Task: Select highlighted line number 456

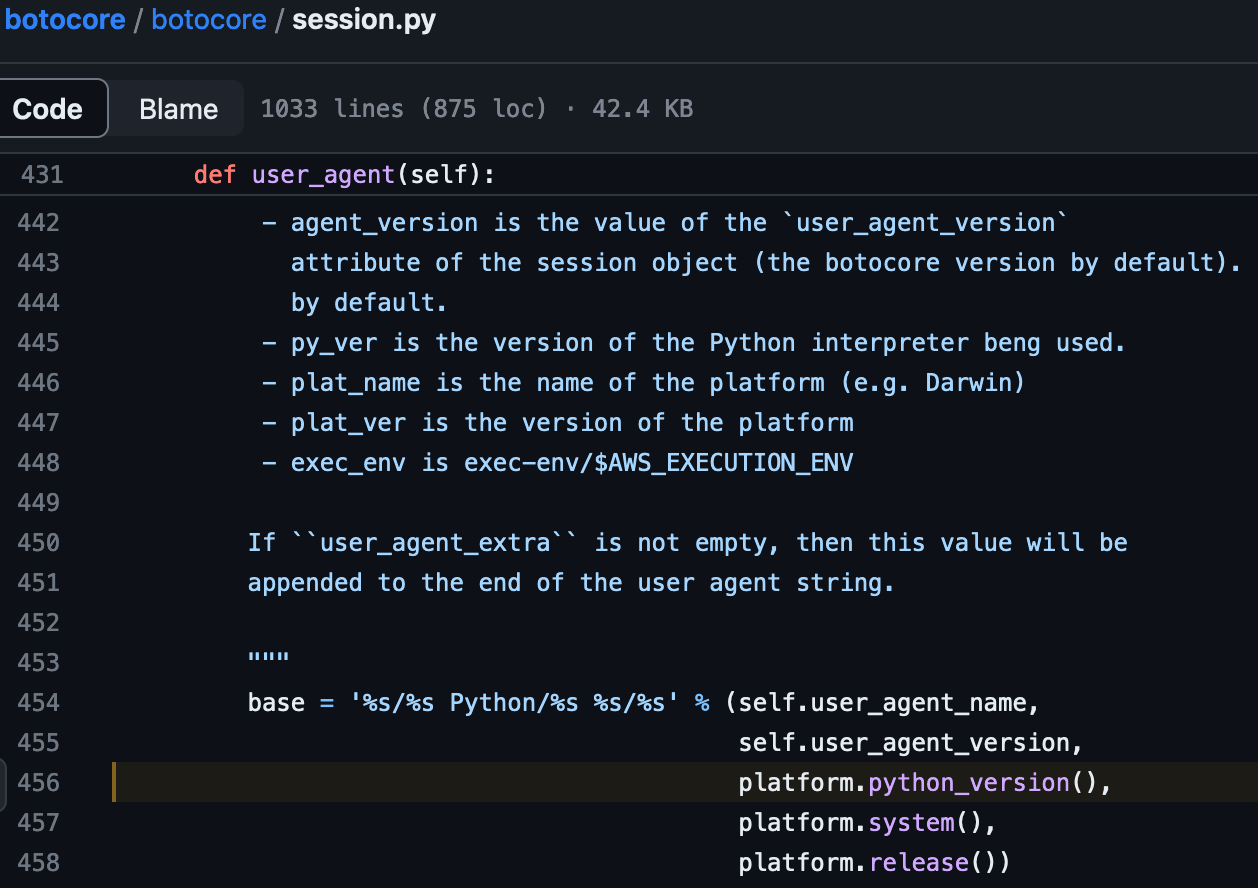Action: click(39, 782)
